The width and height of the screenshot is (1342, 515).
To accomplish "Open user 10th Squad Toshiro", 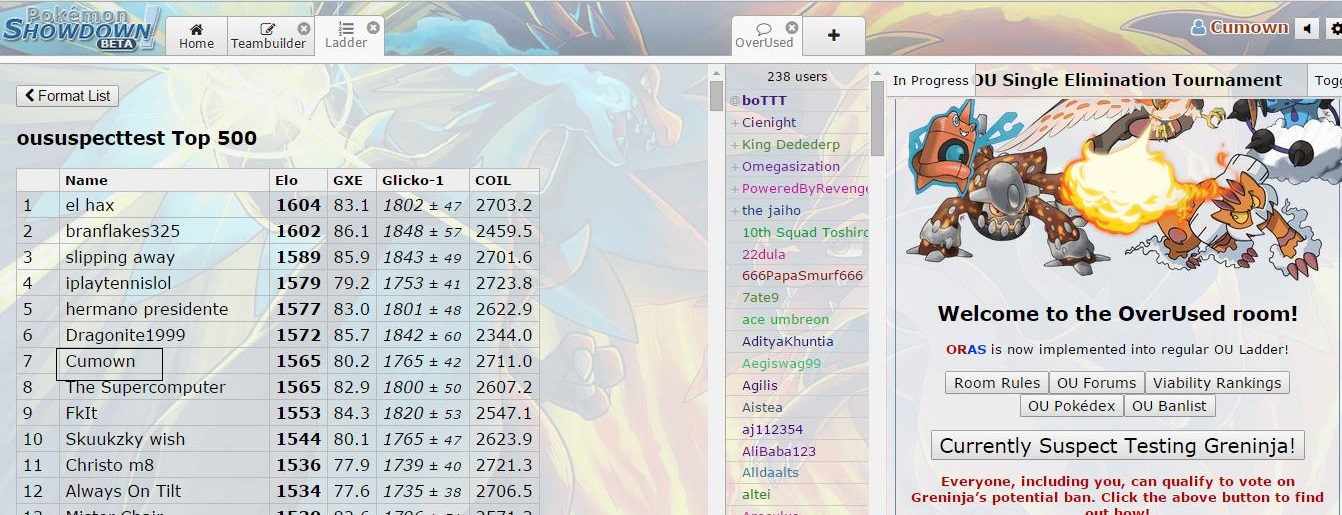I will (x=803, y=233).
